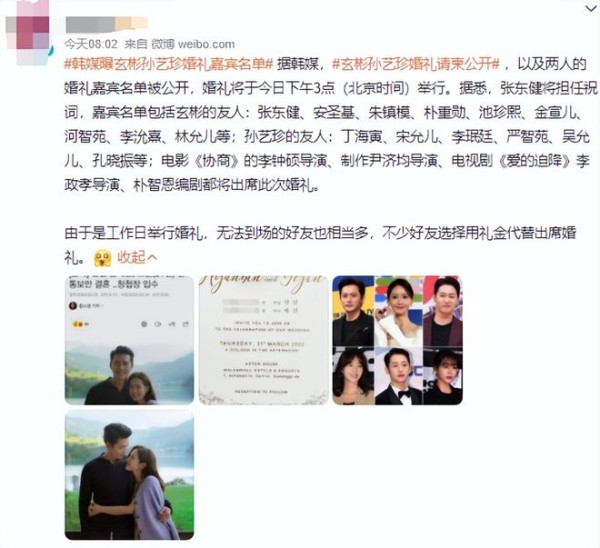Open the couple hugging photo thumbnail

pyautogui.click(x=129, y=475)
